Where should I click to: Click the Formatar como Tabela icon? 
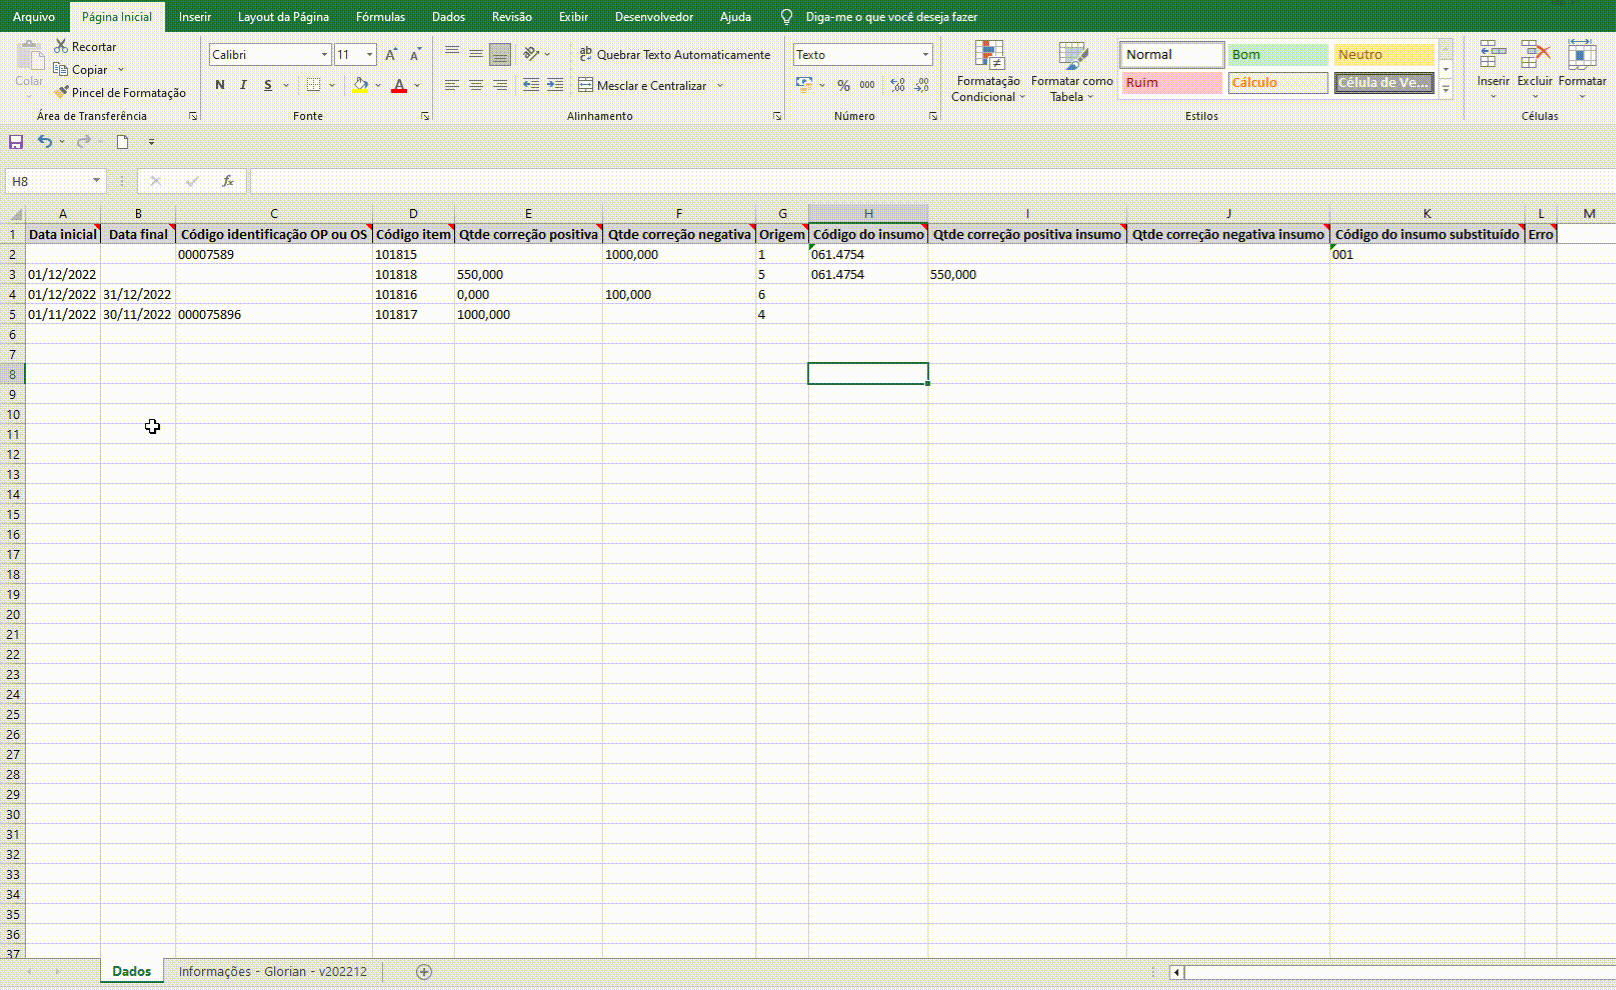coord(1072,72)
